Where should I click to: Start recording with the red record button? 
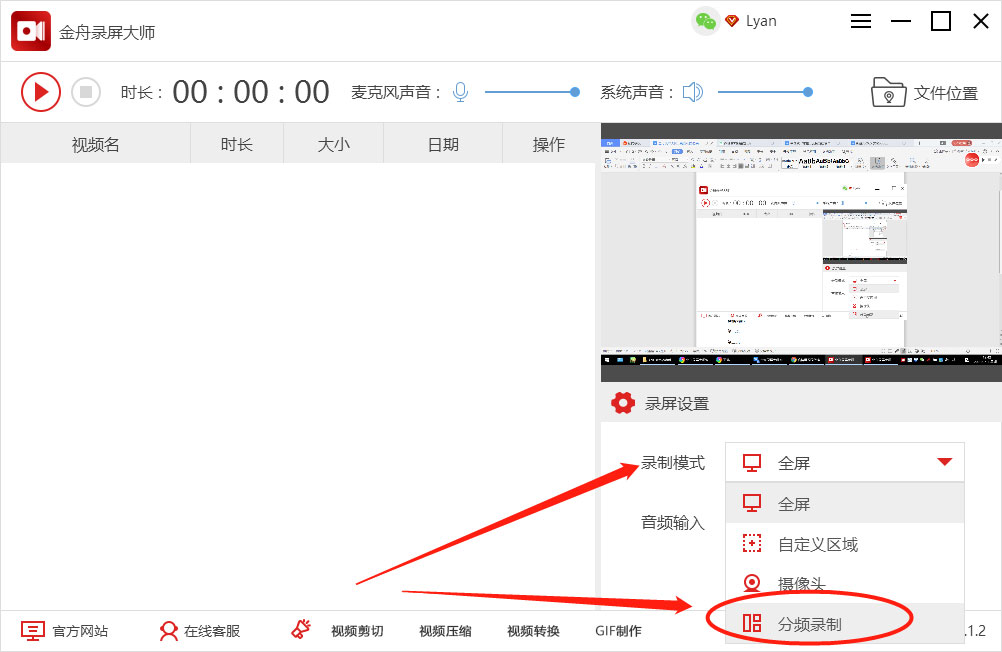41,91
